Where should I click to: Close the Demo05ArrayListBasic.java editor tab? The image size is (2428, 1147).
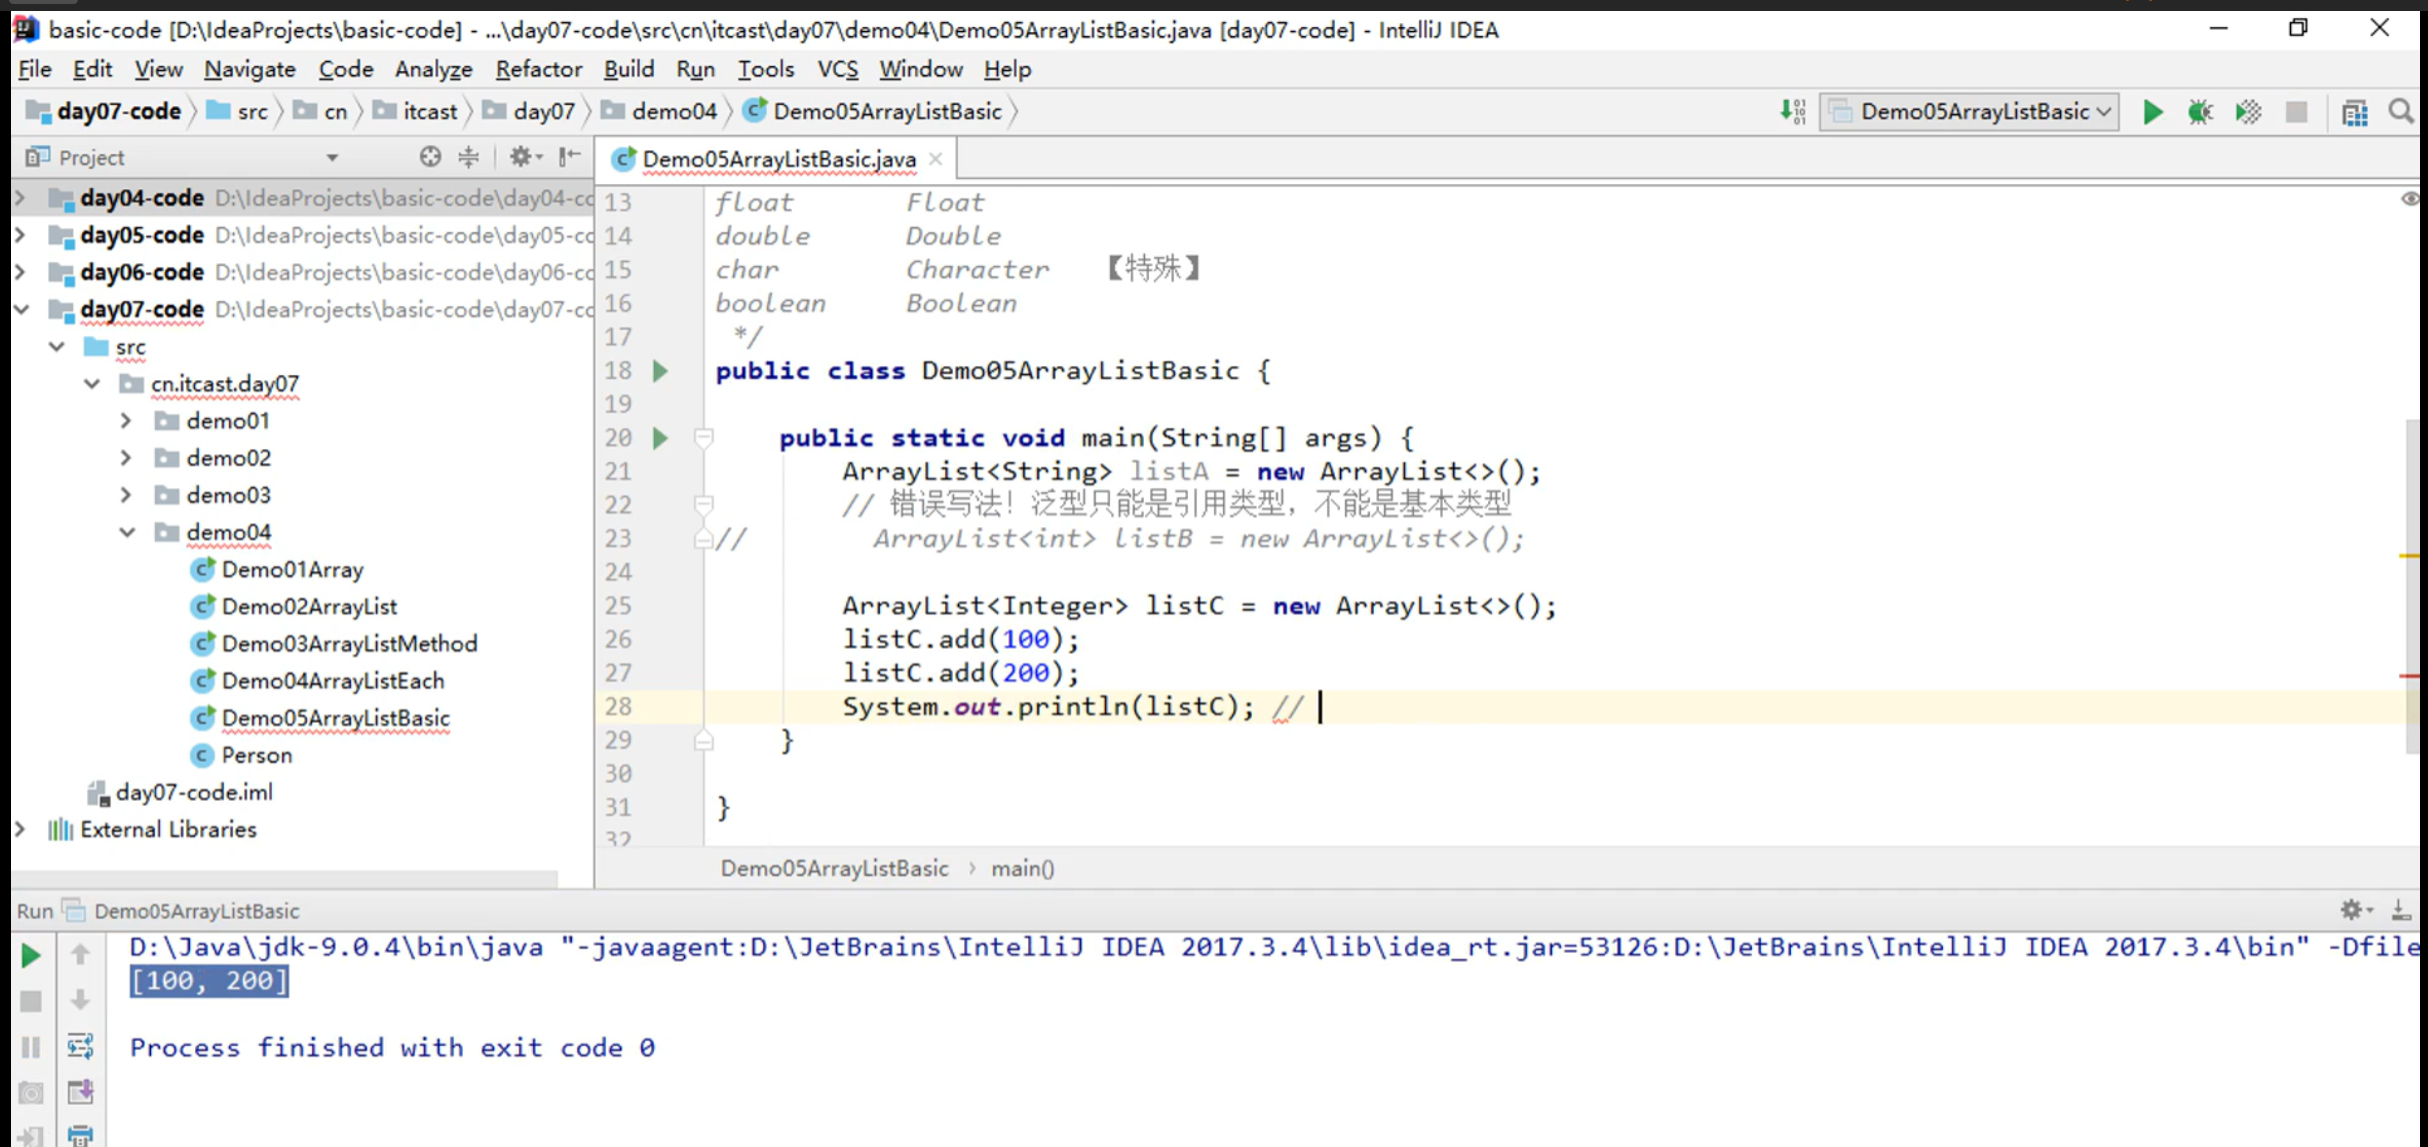[936, 159]
